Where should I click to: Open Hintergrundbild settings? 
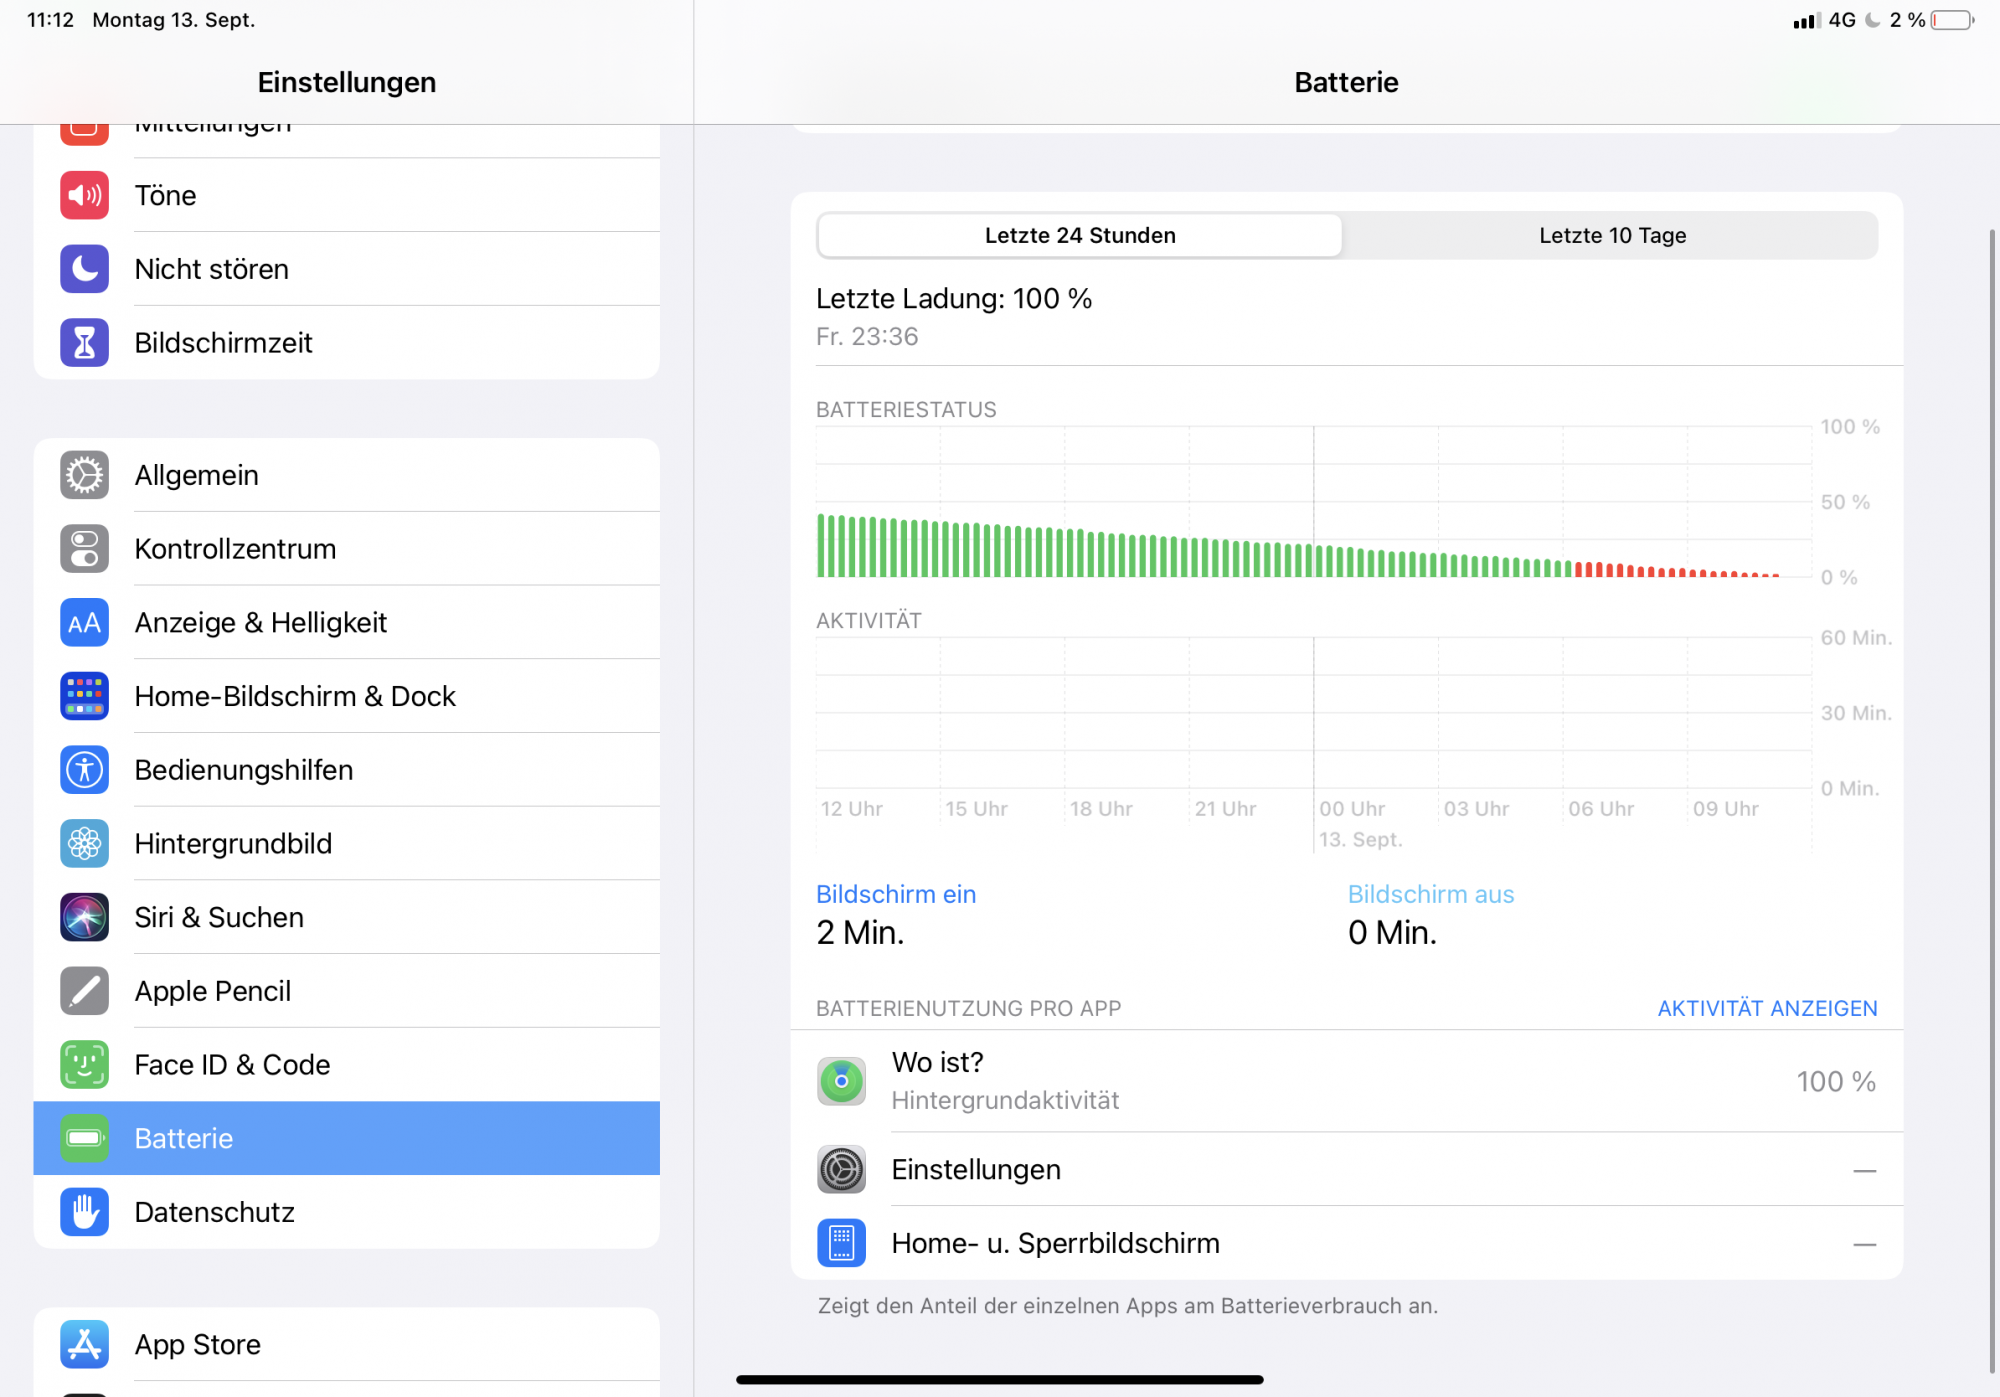point(233,843)
